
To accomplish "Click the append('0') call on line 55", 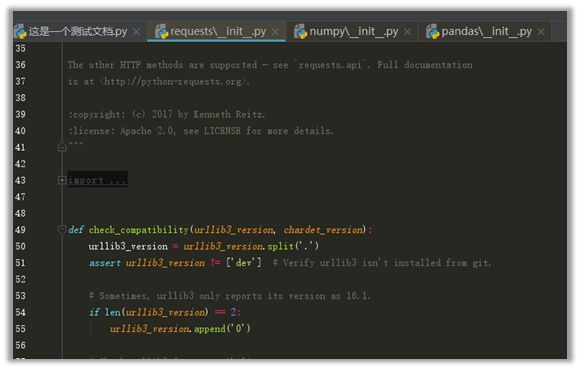I will [222, 329].
